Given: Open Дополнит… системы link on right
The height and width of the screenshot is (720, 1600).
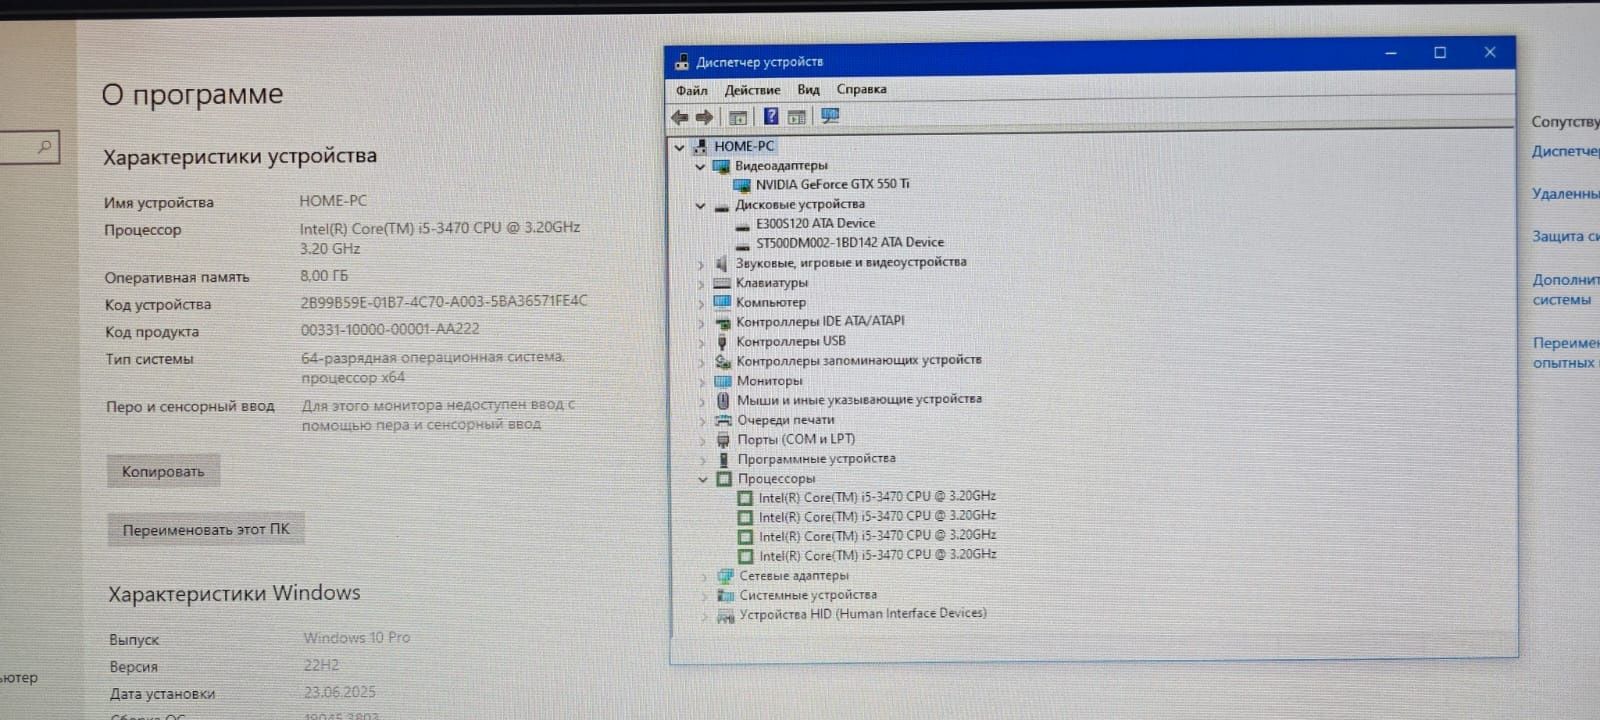Looking at the screenshot, I should (1566, 290).
